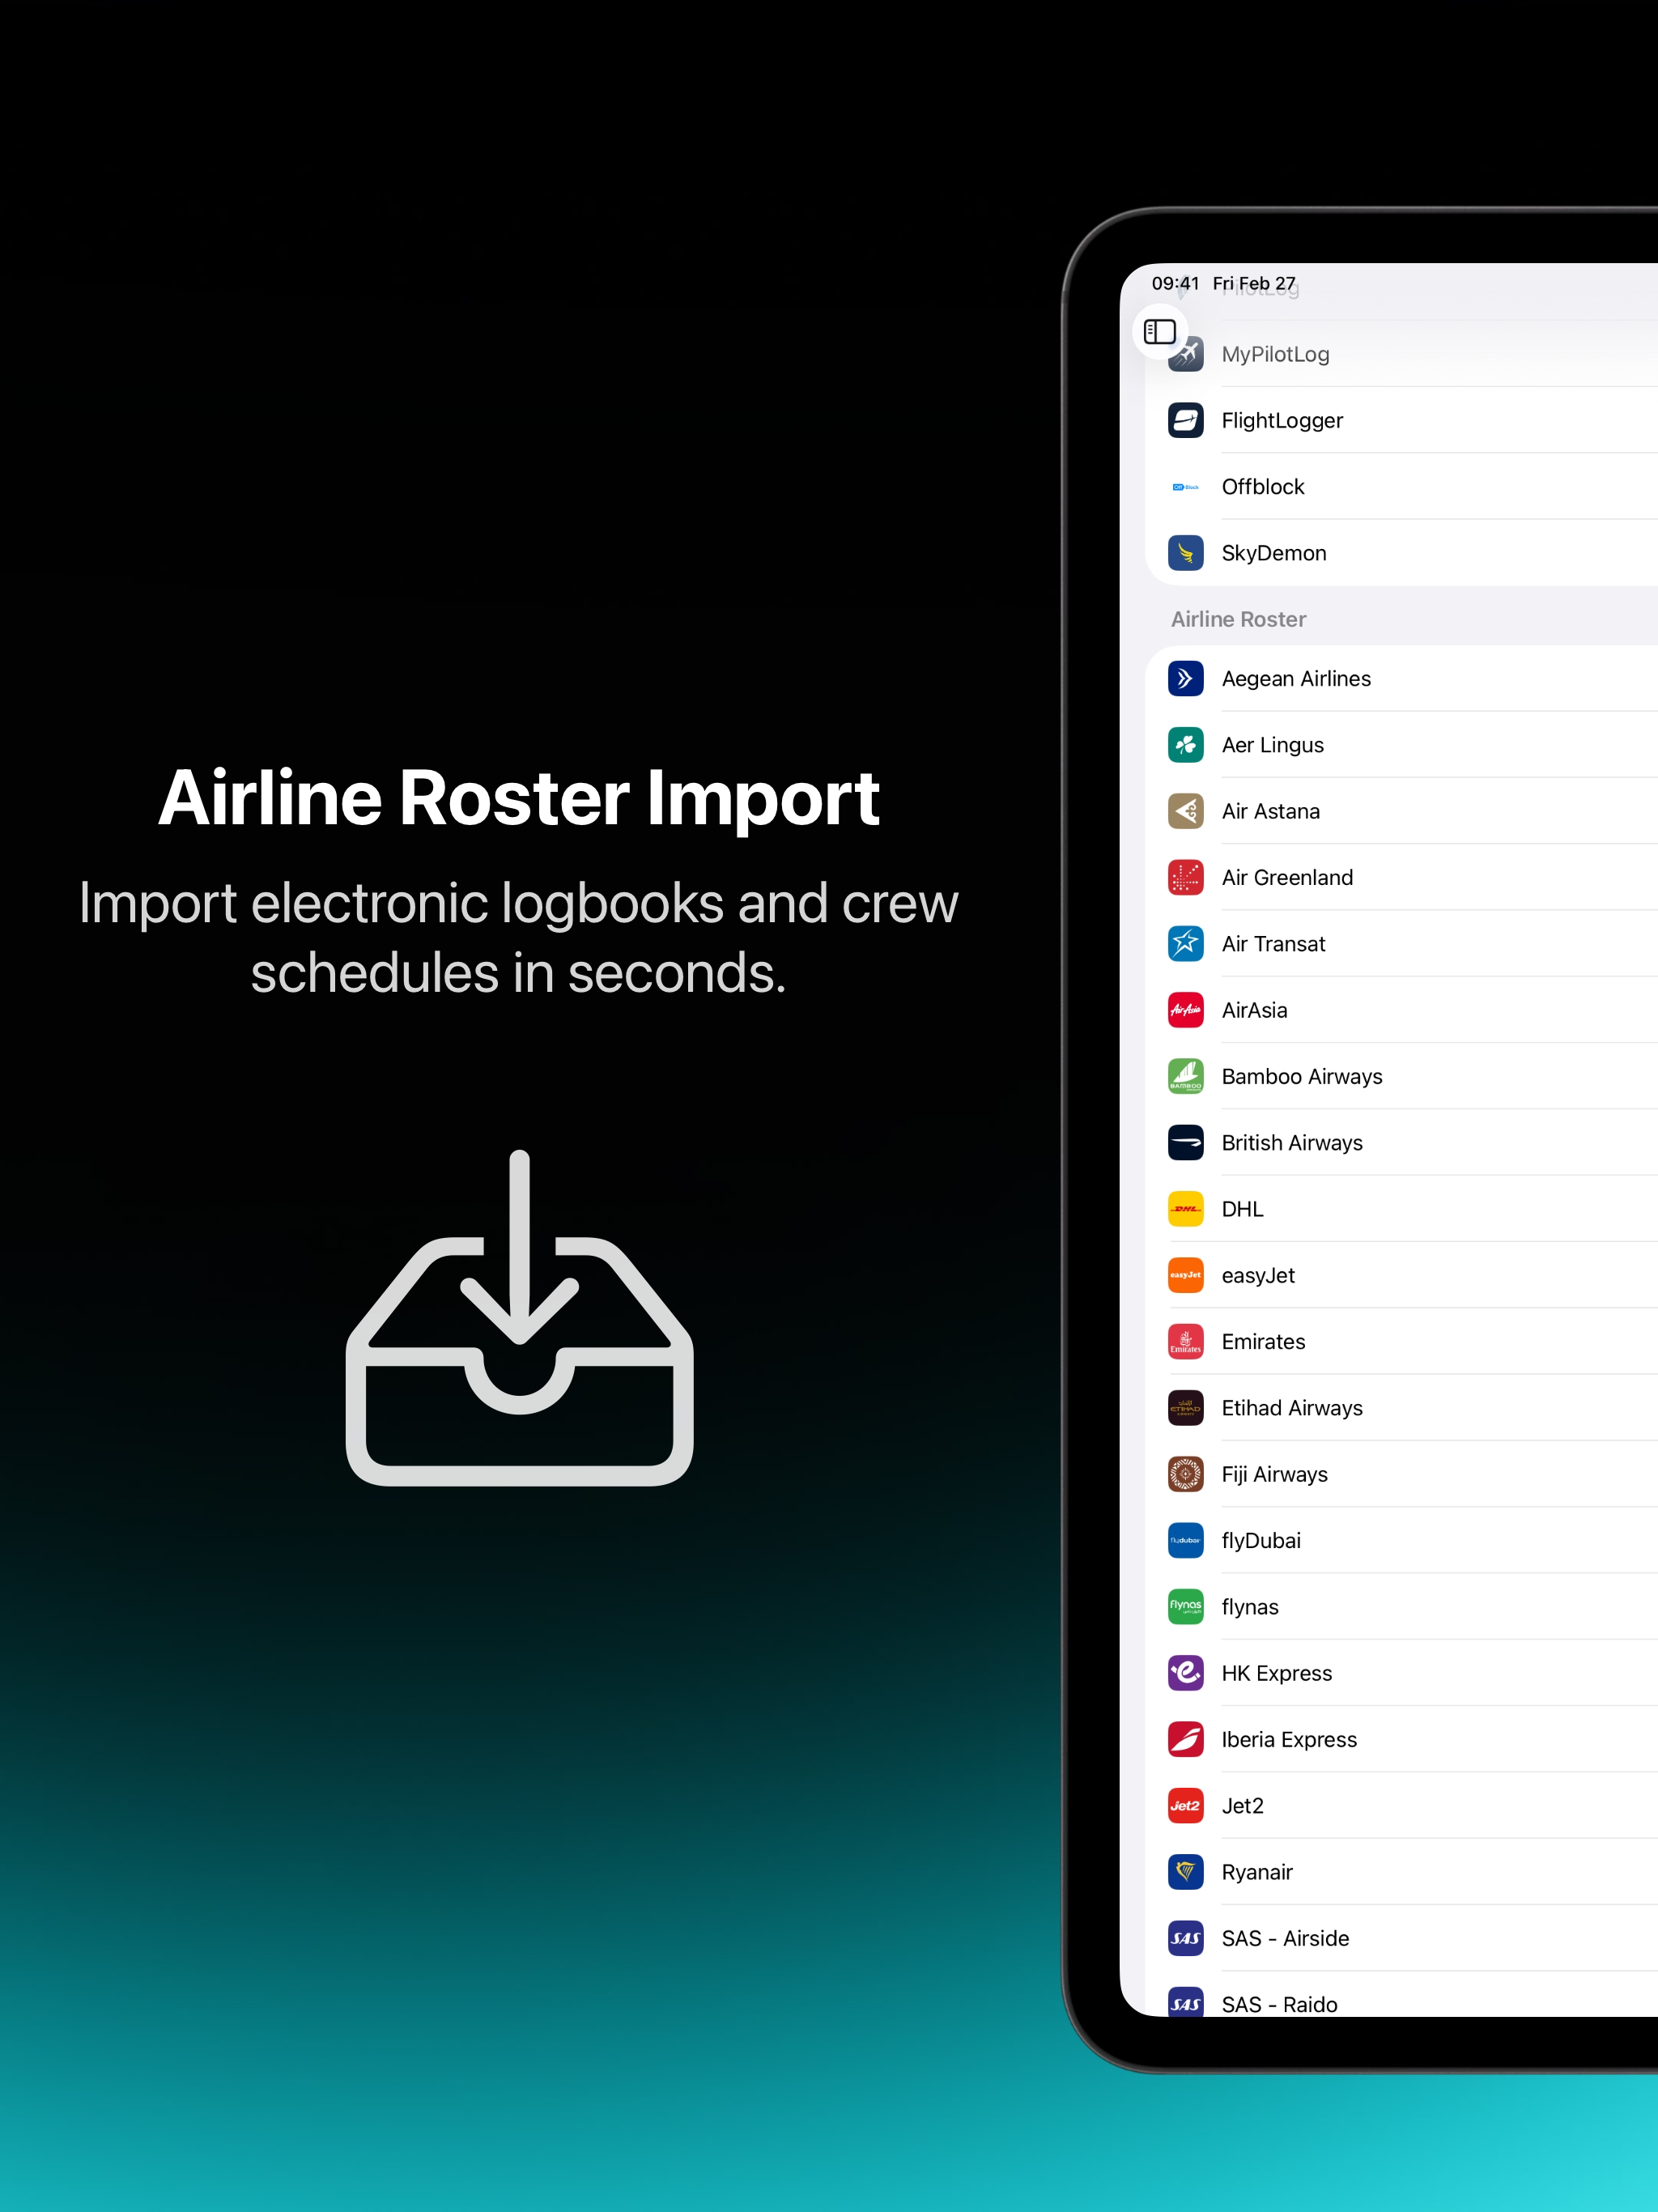Viewport: 1658px width, 2212px height.
Task: Select the Ryanair row
Action: 1402,1873
